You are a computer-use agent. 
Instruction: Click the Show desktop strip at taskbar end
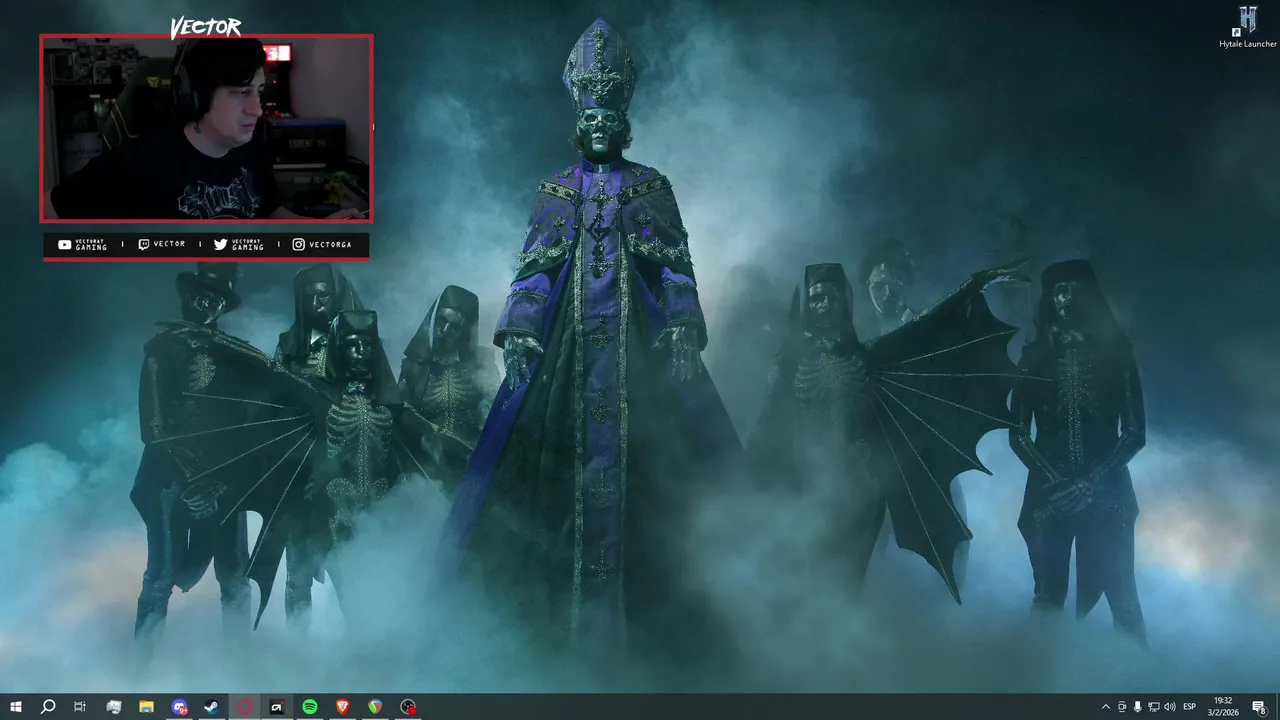pyautogui.click(x=1277, y=707)
